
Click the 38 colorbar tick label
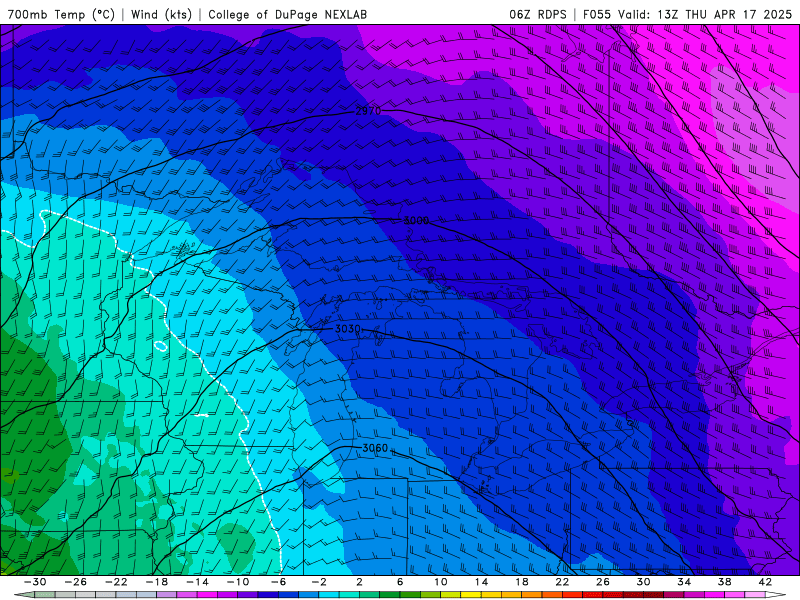[724, 582]
